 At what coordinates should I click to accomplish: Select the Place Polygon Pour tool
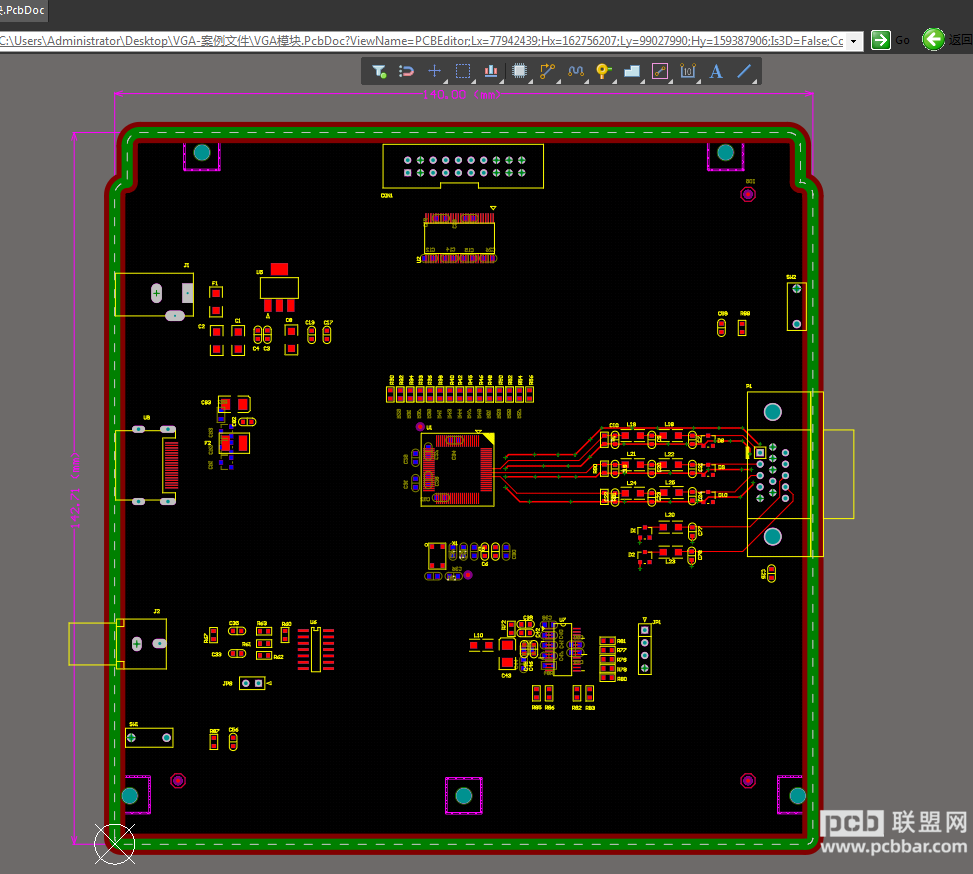click(632, 71)
